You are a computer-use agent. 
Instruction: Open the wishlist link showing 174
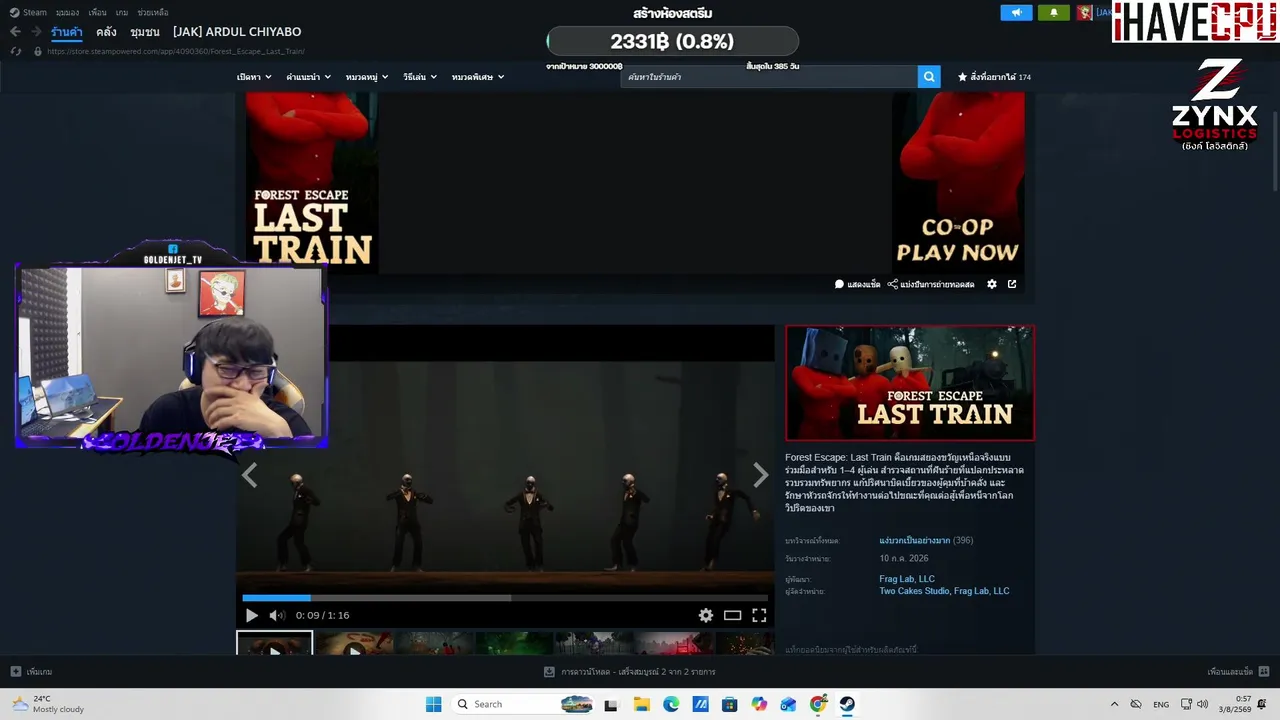(x=995, y=77)
